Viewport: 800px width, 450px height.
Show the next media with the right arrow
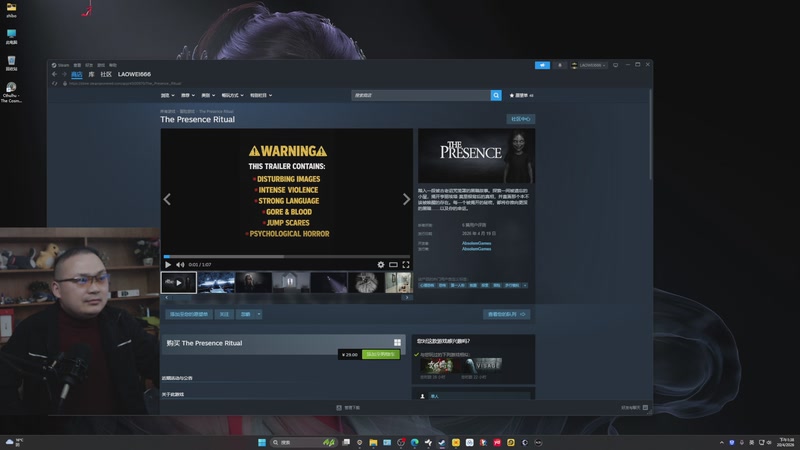pos(406,199)
